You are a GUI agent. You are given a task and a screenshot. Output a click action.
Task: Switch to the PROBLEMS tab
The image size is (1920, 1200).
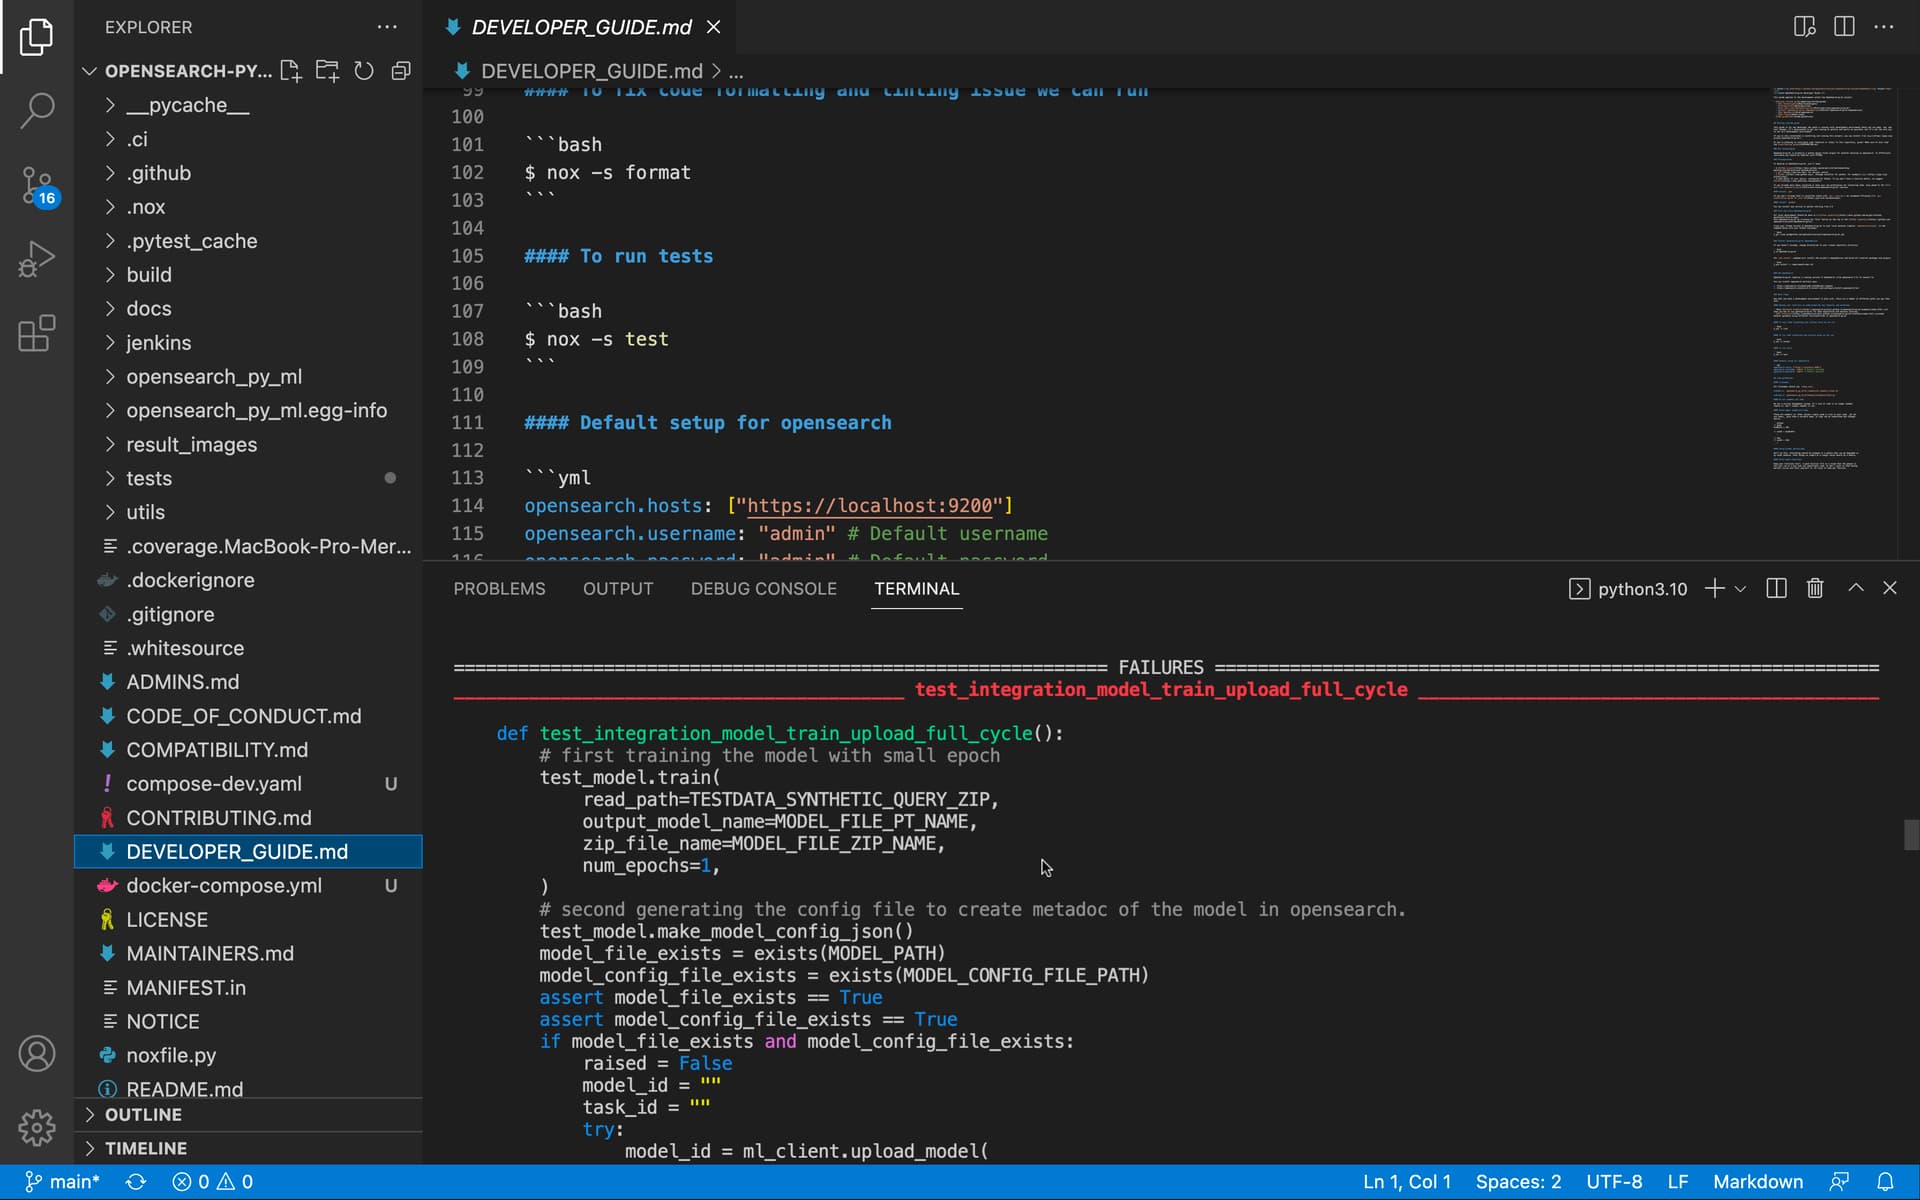tap(499, 589)
